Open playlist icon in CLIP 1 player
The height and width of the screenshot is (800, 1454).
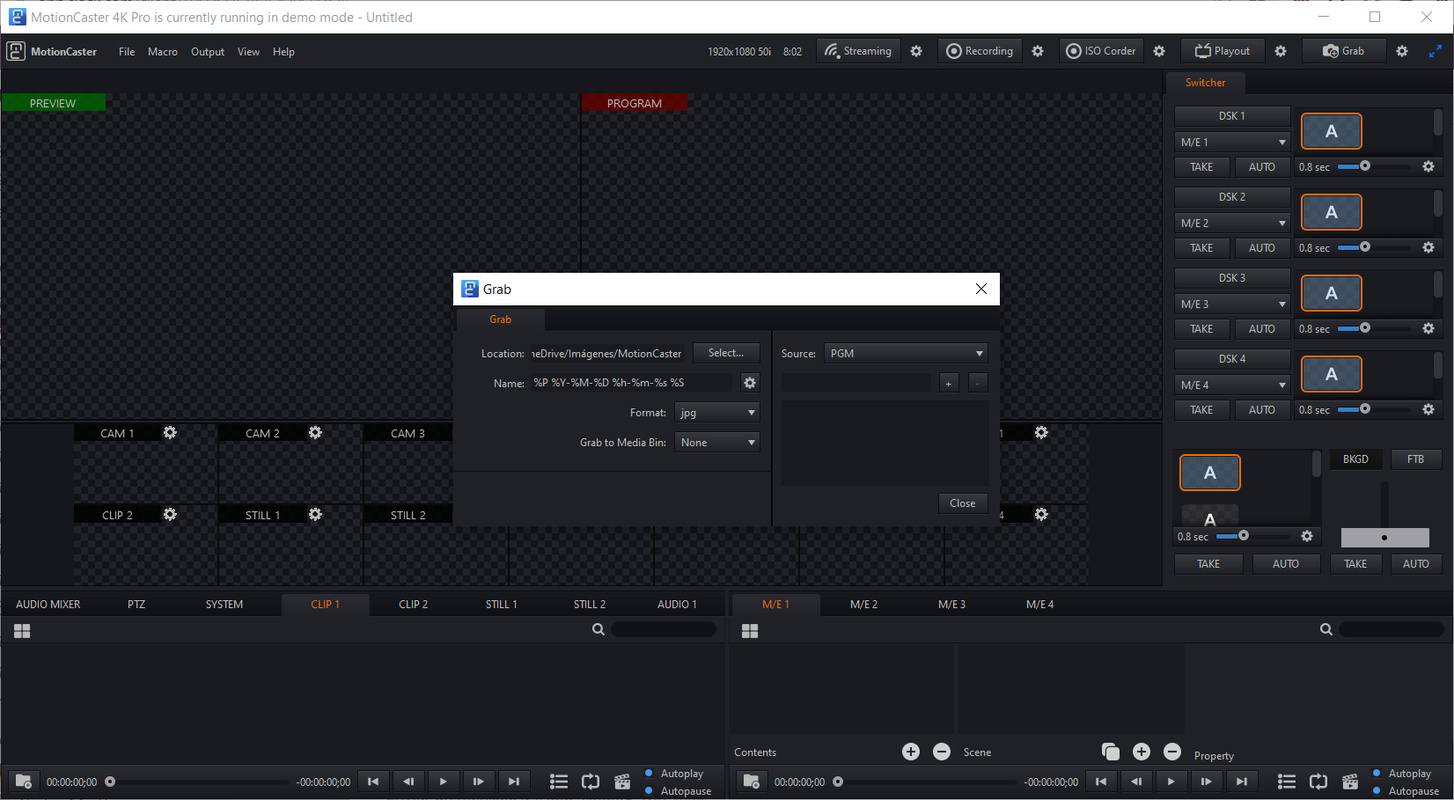click(559, 782)
